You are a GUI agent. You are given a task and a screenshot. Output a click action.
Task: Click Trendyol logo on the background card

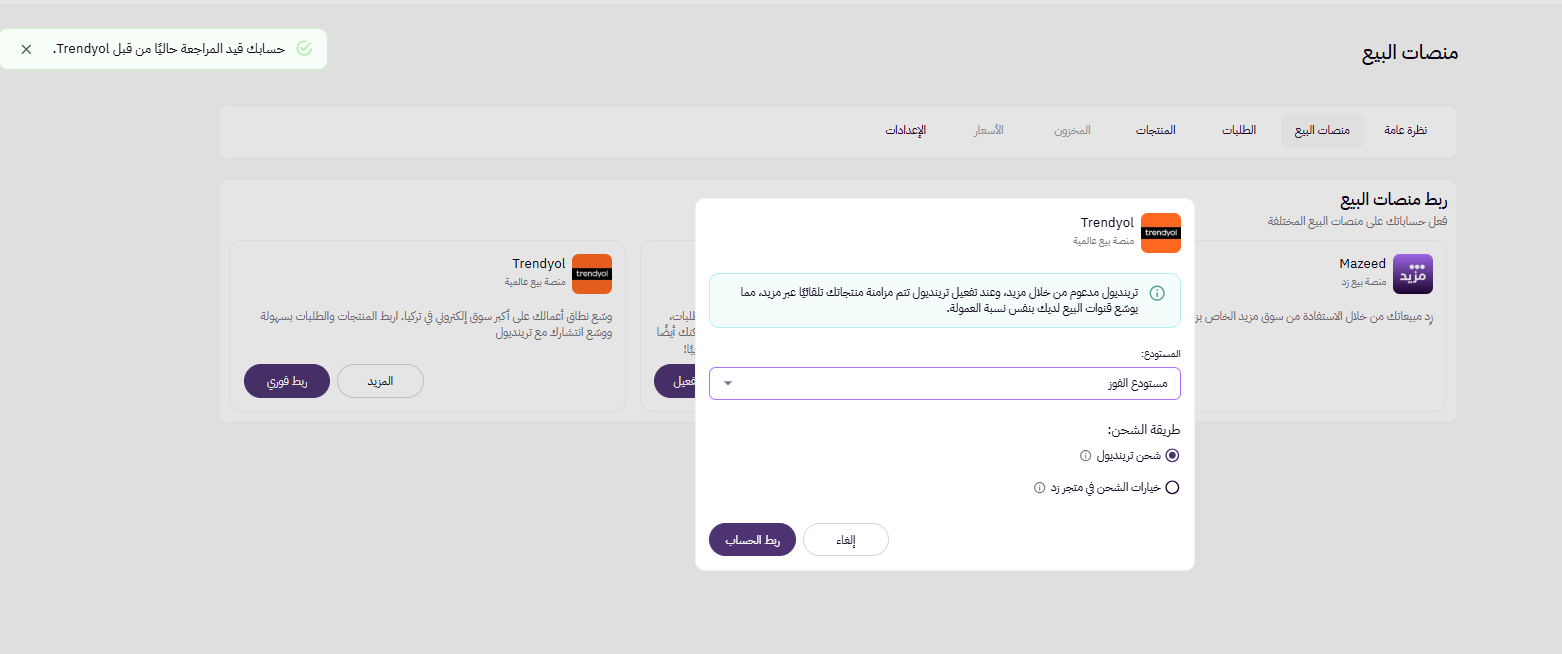click(591, 274)
